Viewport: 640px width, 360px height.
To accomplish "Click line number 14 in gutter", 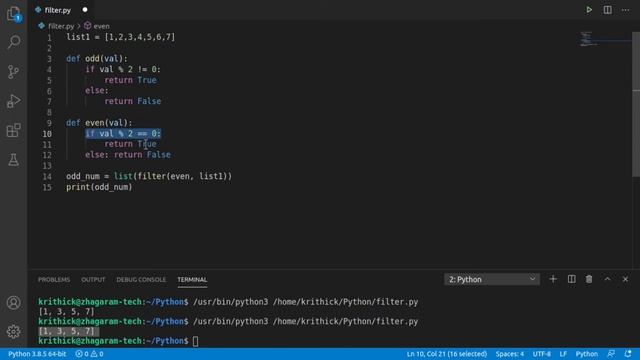I will tap(47, 177).
